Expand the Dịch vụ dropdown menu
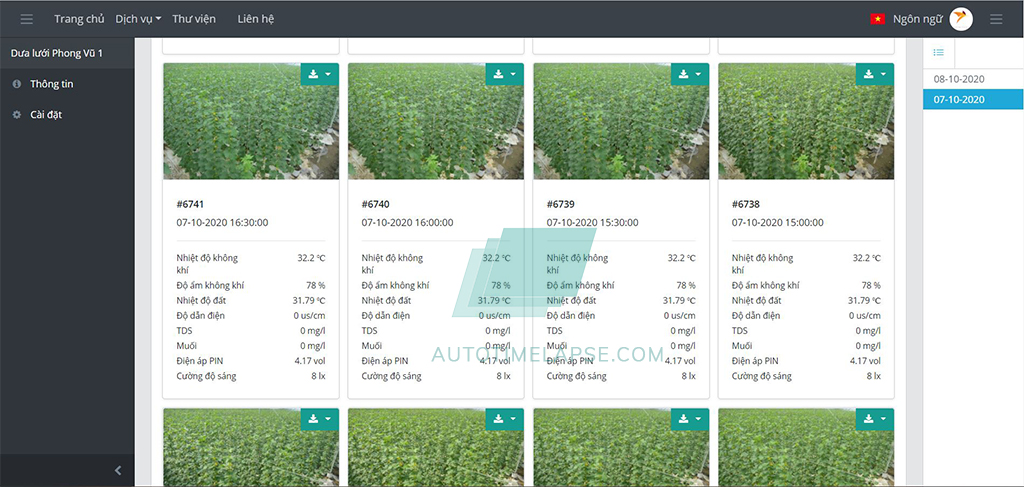The image size is (1024, 487). 138,19
